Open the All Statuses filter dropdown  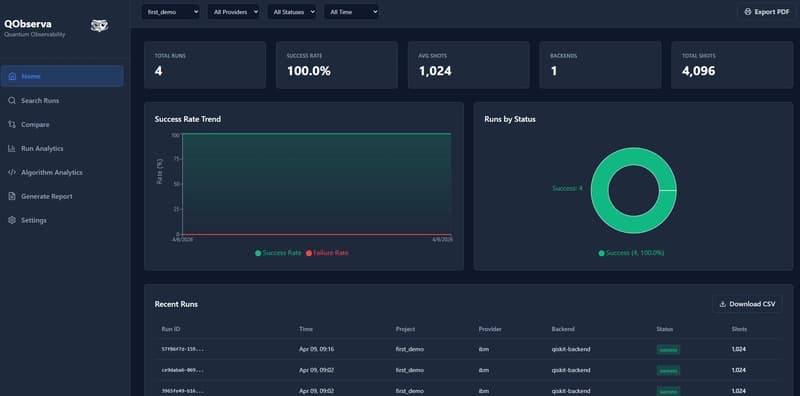(292, 12)
